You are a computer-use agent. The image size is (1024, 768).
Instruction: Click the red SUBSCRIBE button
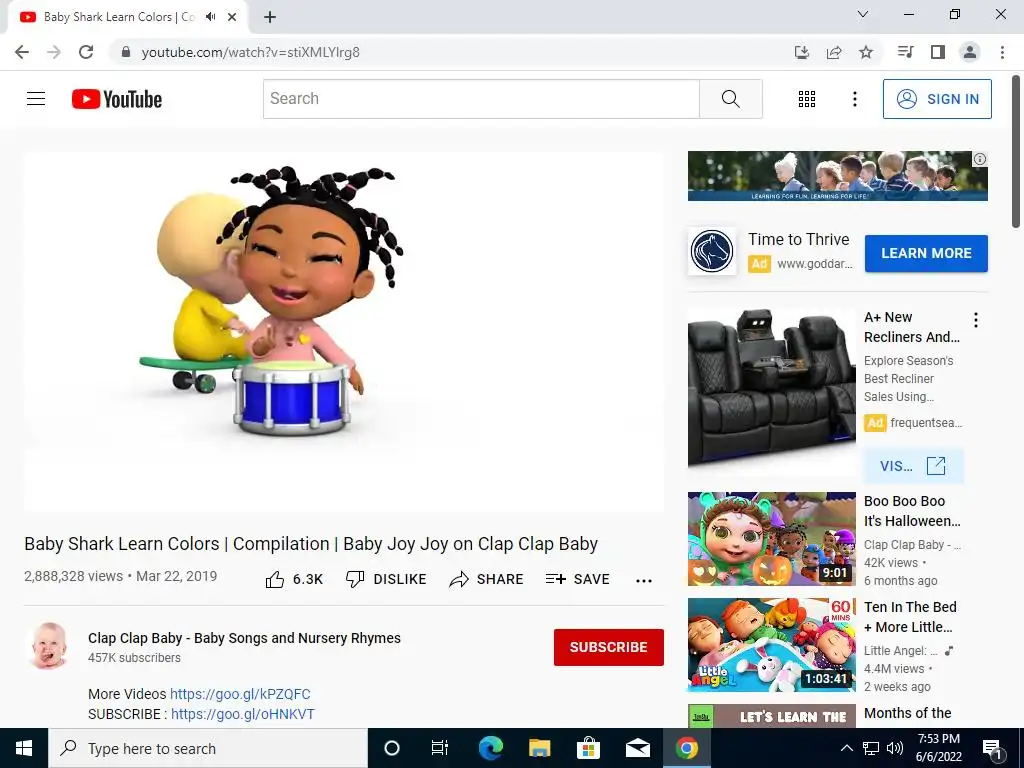pos(609,647)
